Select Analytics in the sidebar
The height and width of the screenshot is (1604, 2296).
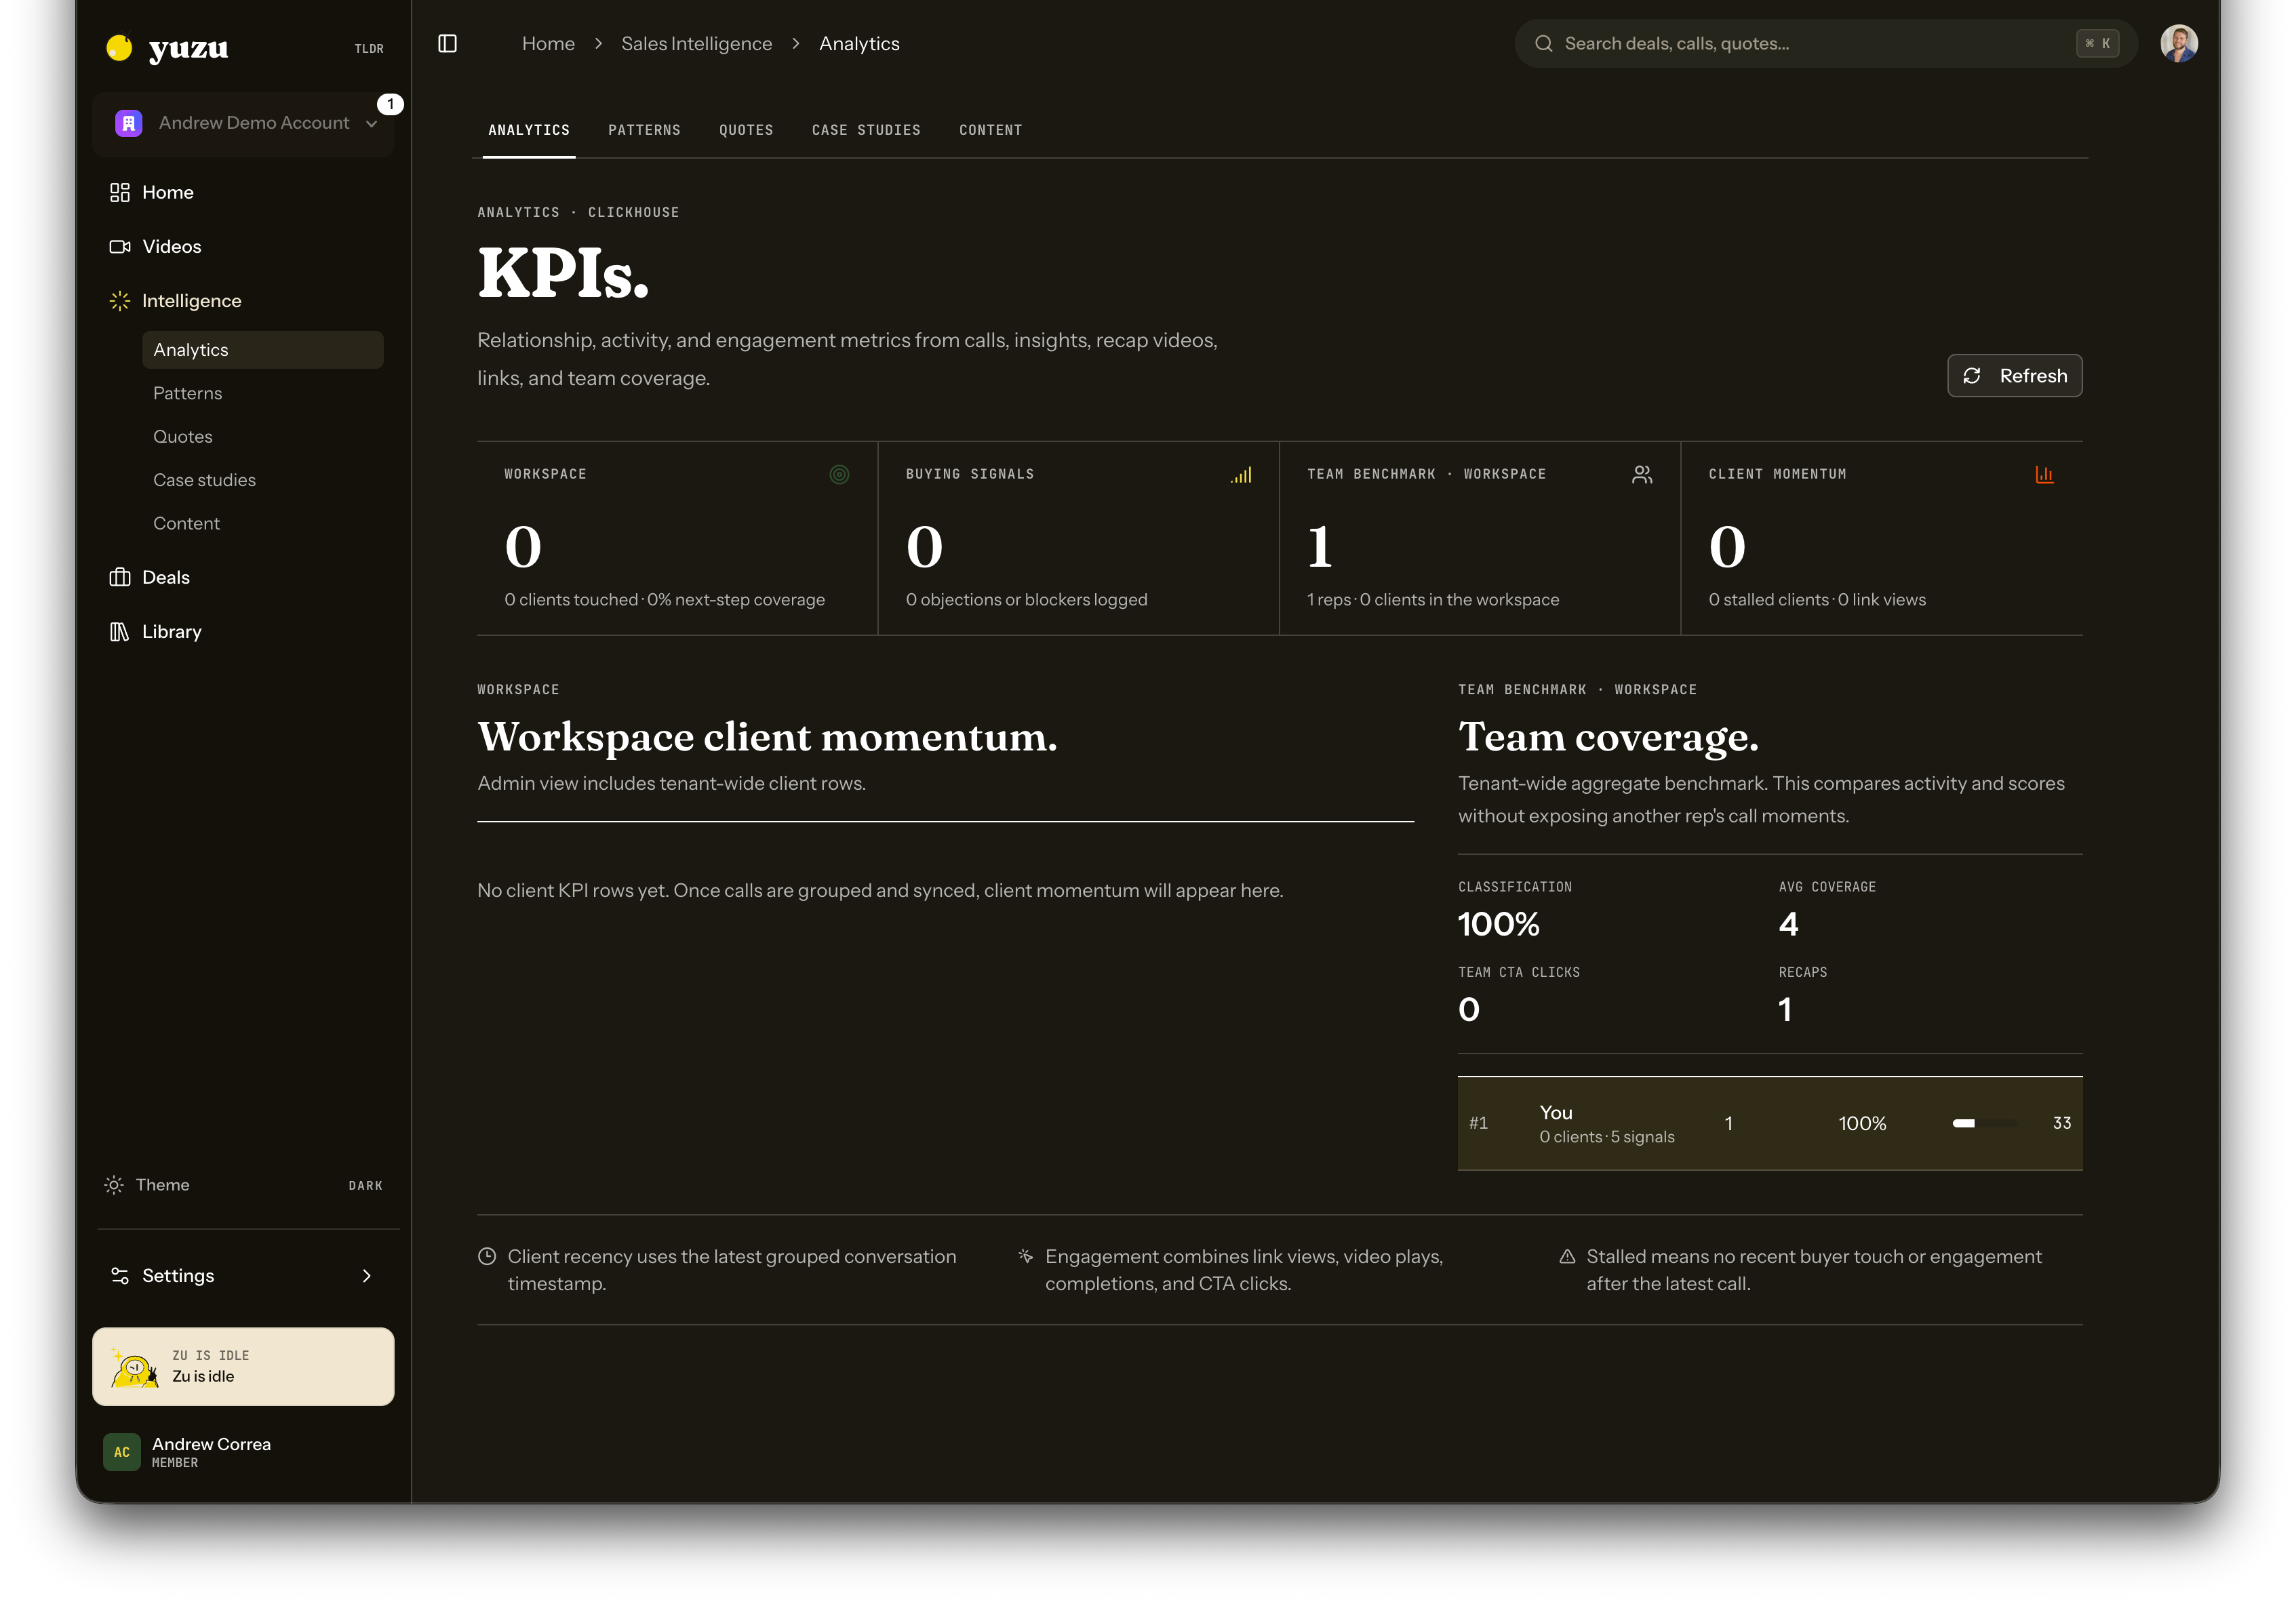click(x=263, y=350)
